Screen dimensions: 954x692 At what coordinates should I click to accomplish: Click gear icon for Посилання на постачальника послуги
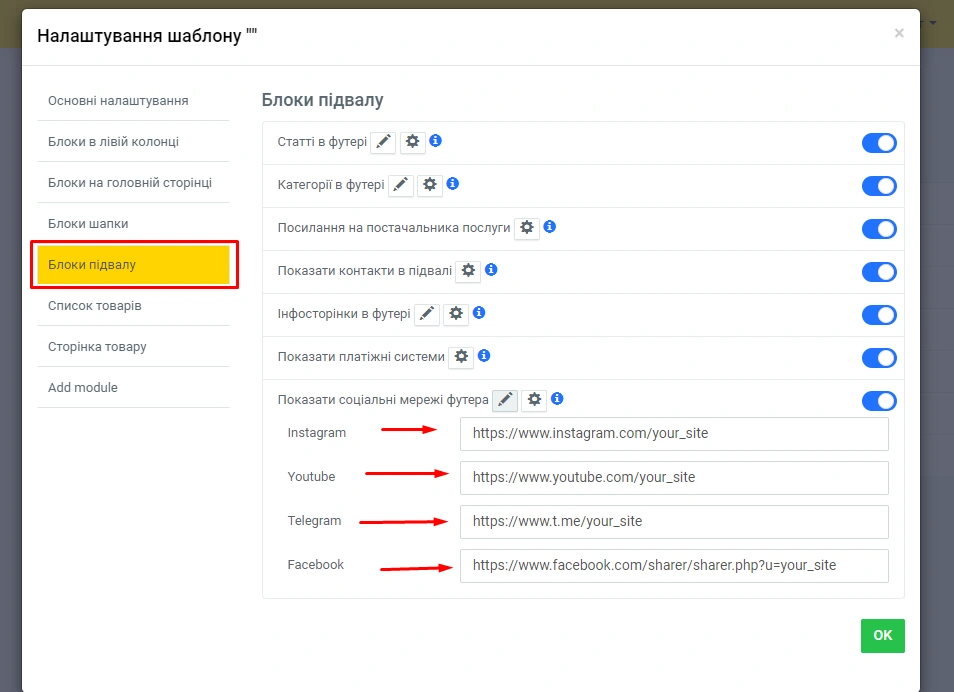point(527,228)
